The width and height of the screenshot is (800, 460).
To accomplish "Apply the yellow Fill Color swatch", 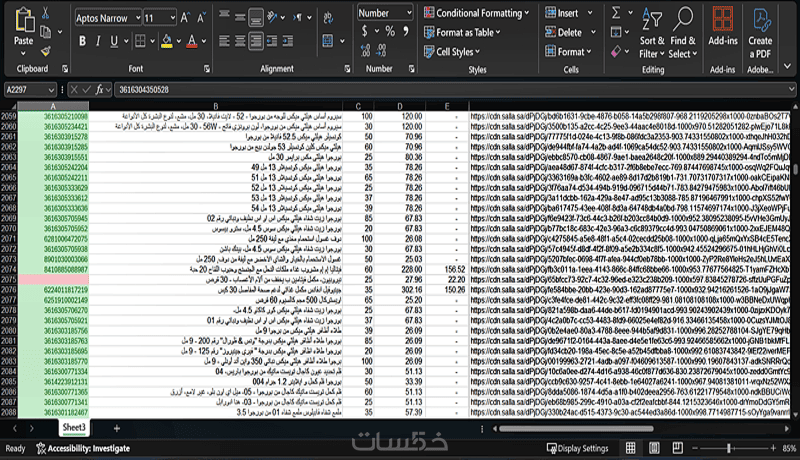I will tap(167, 41).
